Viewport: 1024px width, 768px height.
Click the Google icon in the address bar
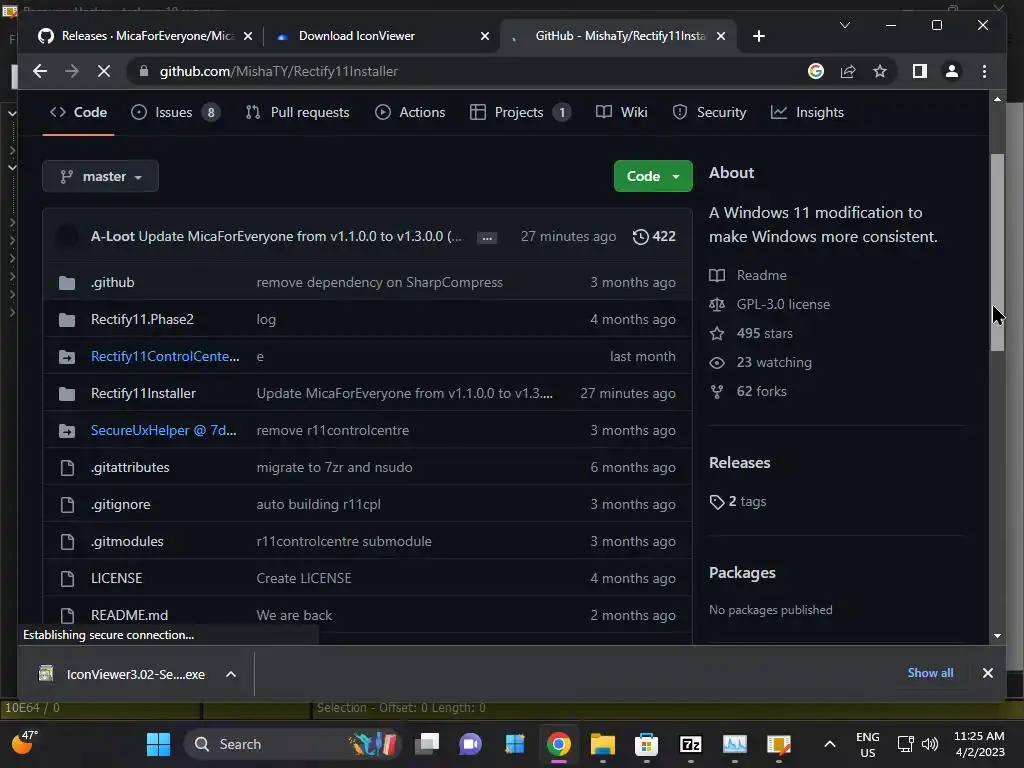coord(816,71)
